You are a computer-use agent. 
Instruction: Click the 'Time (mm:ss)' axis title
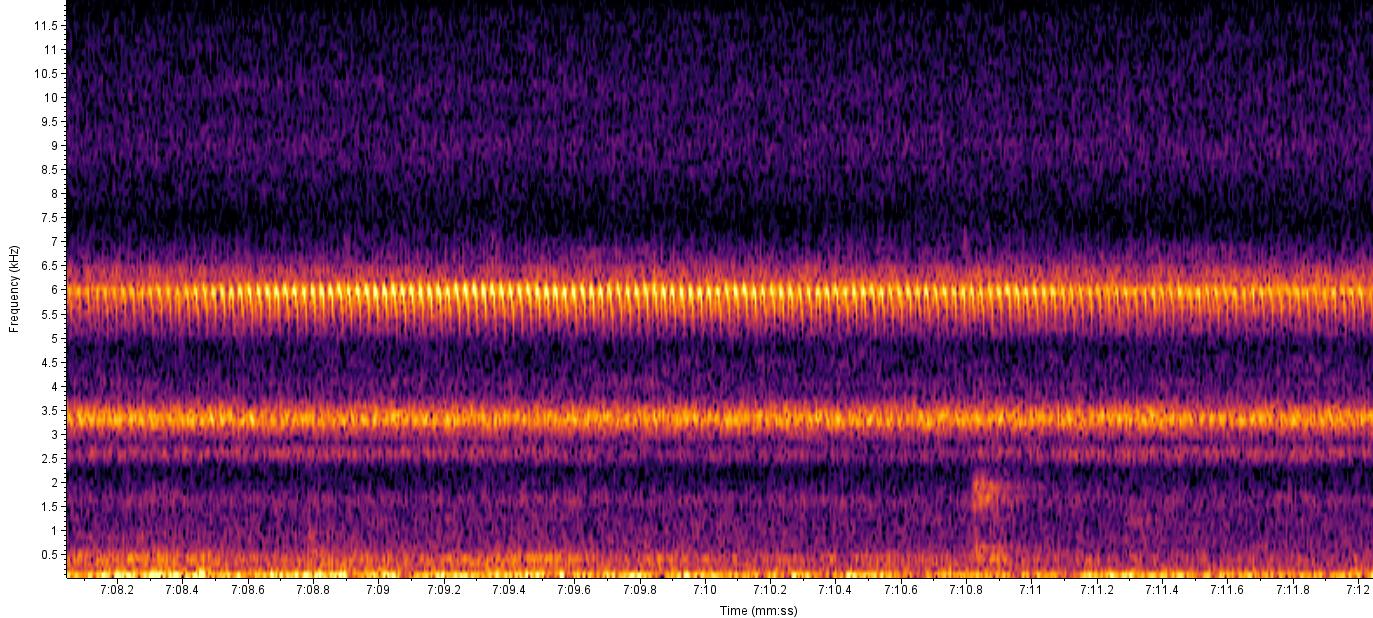click(x=758, y=610)
